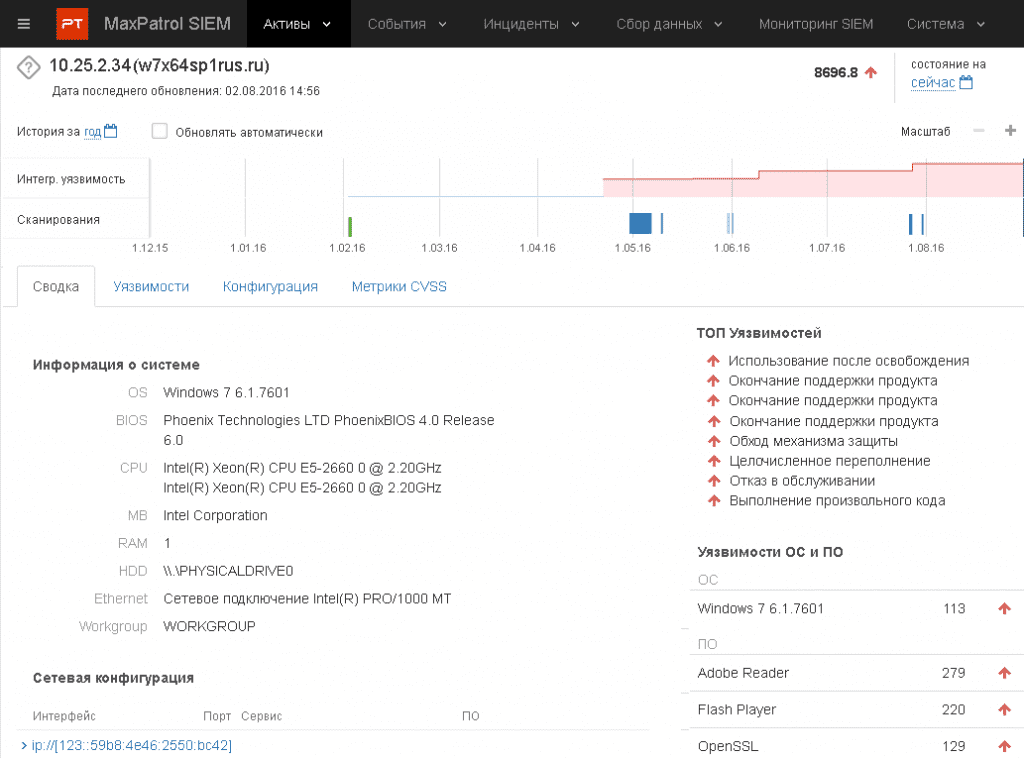Open the 'Активы' dropdown menu
This screenshot has width=1024, height=758.
[298, 24]
